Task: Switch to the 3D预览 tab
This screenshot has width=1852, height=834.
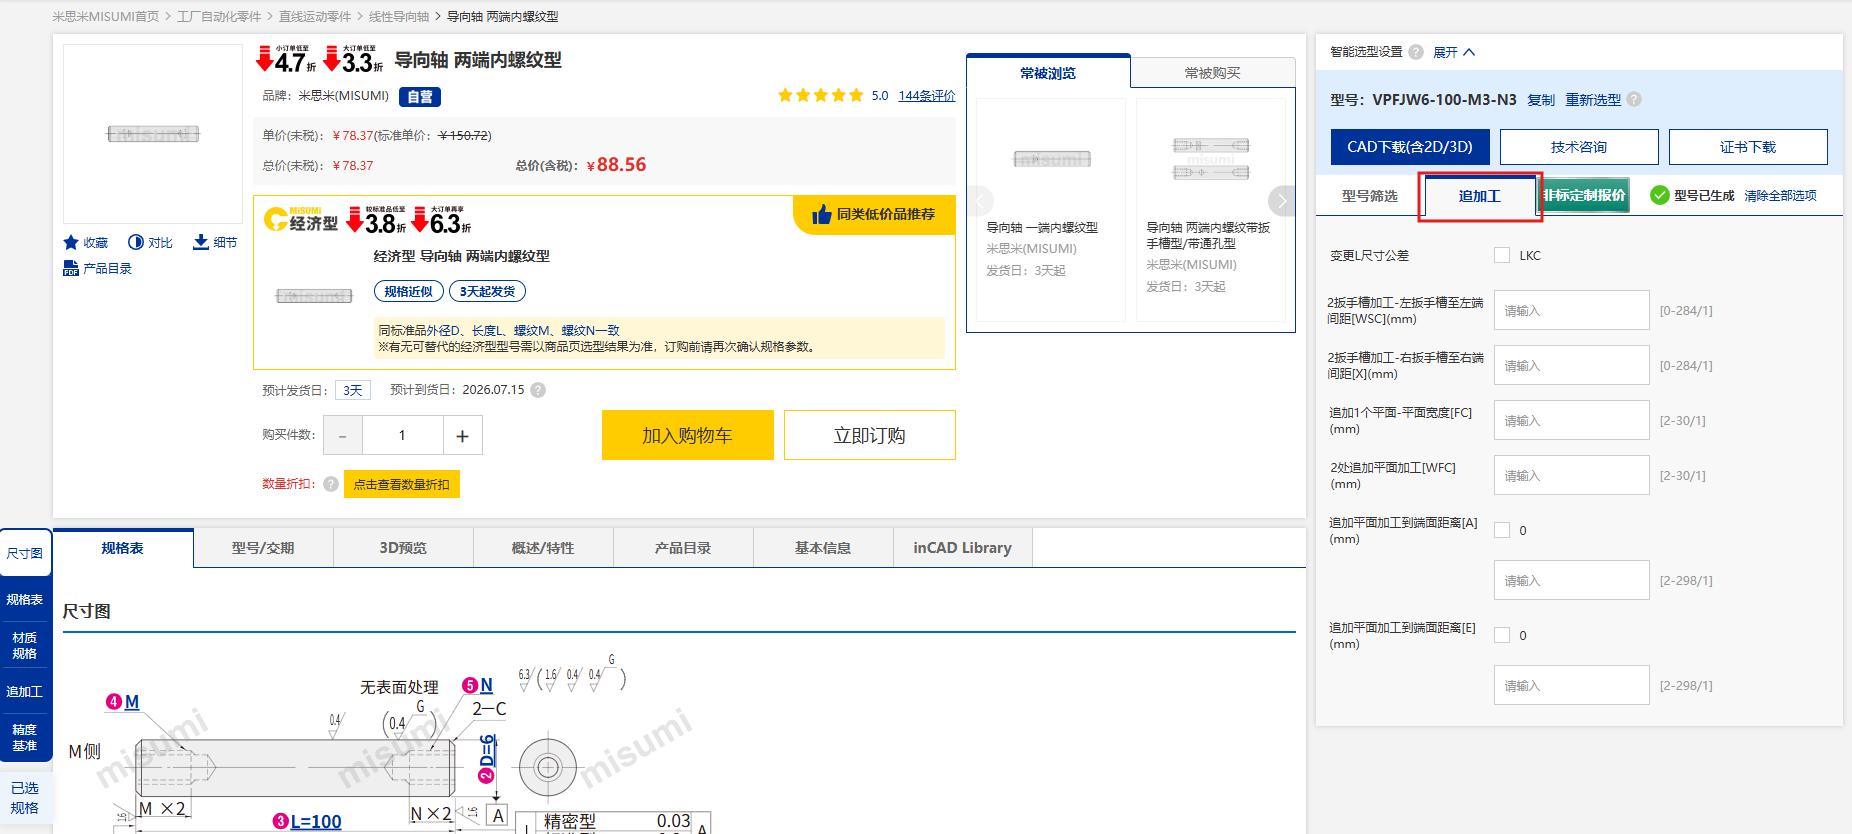Action: click(403, 548)
